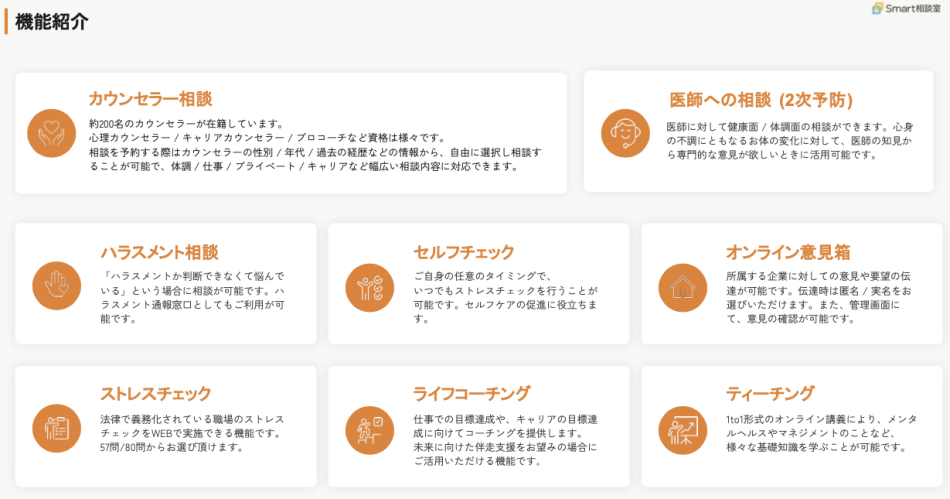950x499 pixels.
Task: Choose the ライフコーチング title
Action: point(471,394)
